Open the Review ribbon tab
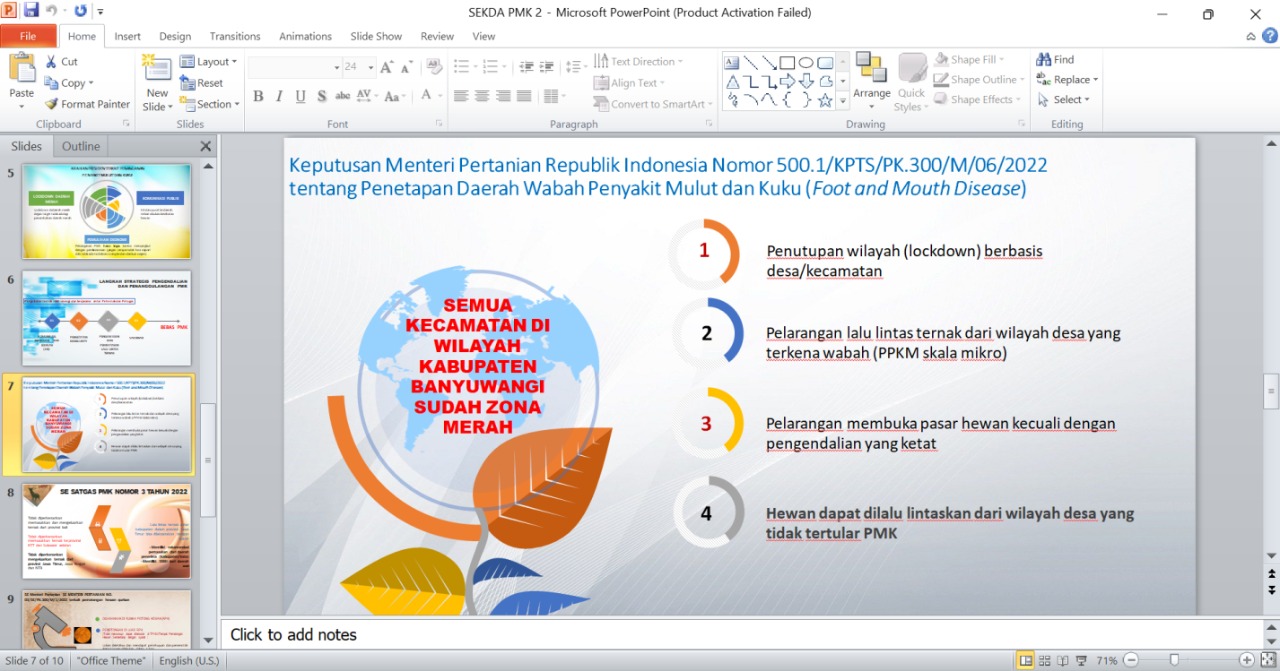 439,36
